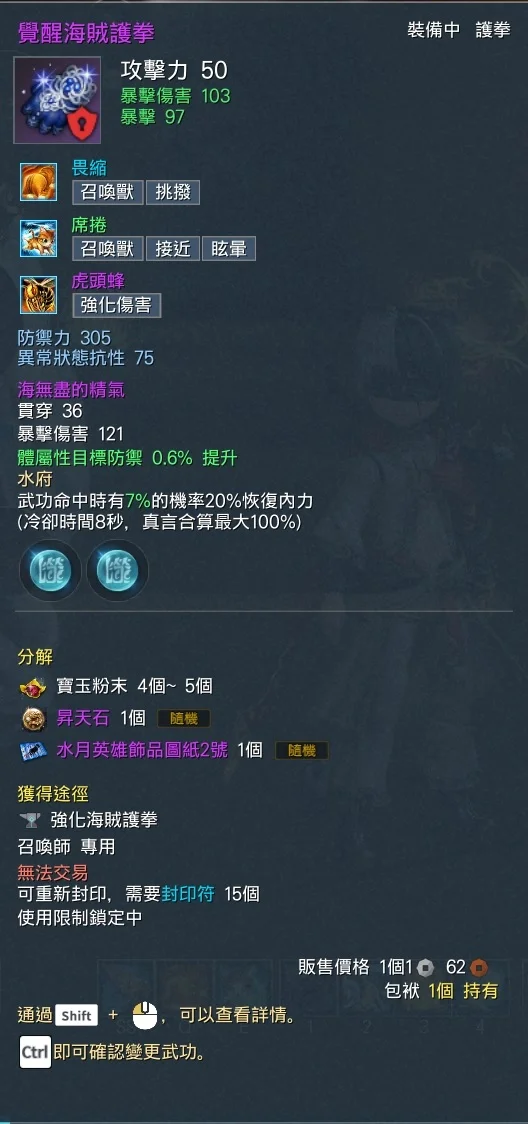Viewport: 528px width, 1124px height.
Task: Click the Shift key hint badge
Action: click(76, 1016)
